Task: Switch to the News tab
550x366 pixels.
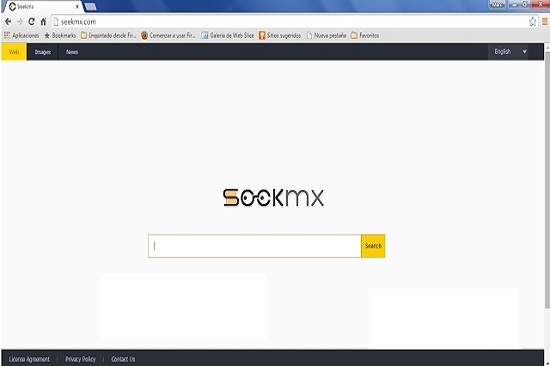Action: 72,52
